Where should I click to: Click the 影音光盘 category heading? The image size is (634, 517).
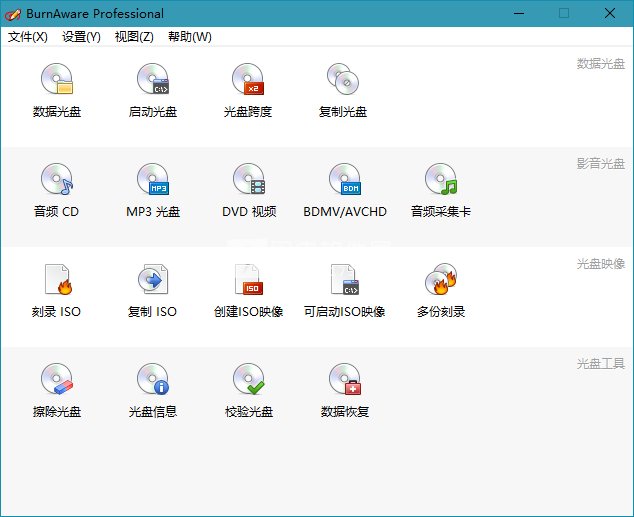pyautogui.click(x=601, y=164)
